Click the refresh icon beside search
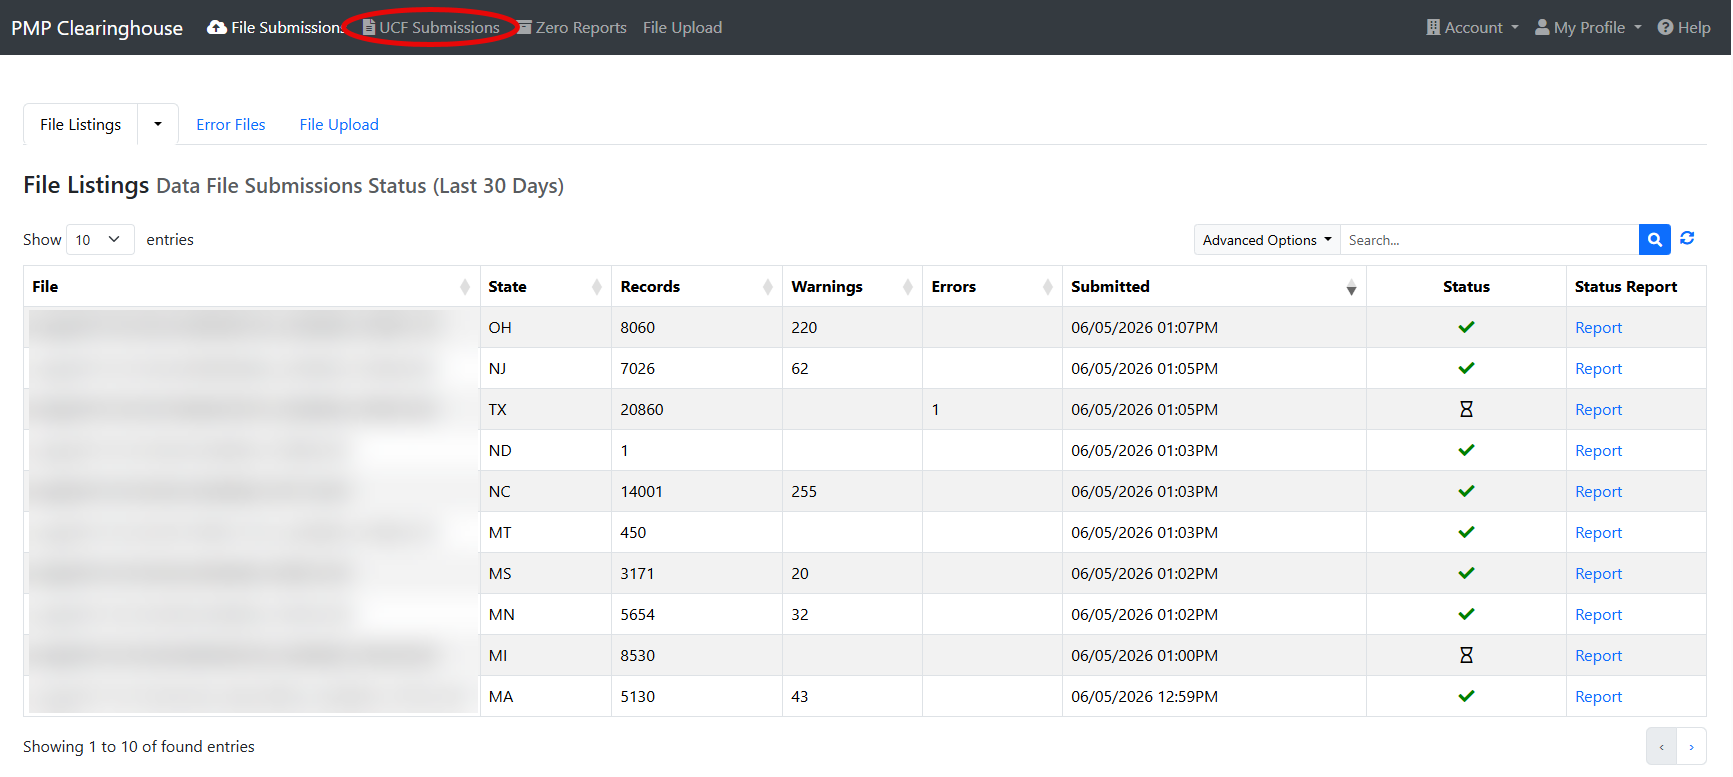The image size is (1733, 777). [1687, 238]
